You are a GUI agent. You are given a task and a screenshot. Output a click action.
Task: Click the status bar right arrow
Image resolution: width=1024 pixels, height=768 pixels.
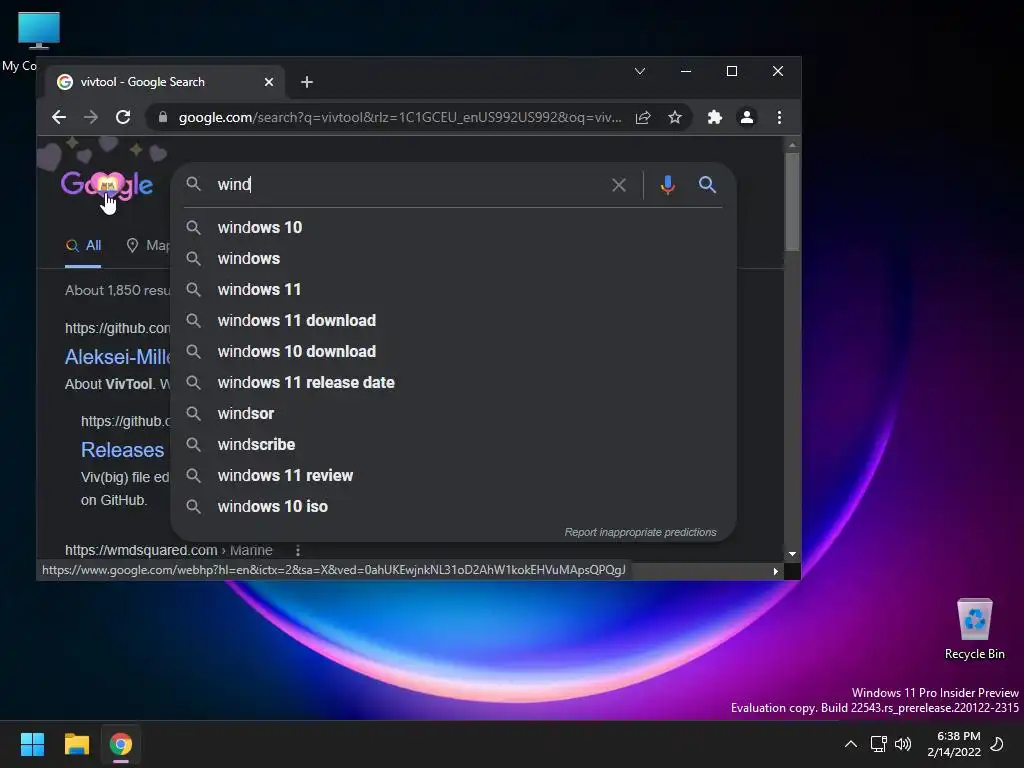click(775, 571)
